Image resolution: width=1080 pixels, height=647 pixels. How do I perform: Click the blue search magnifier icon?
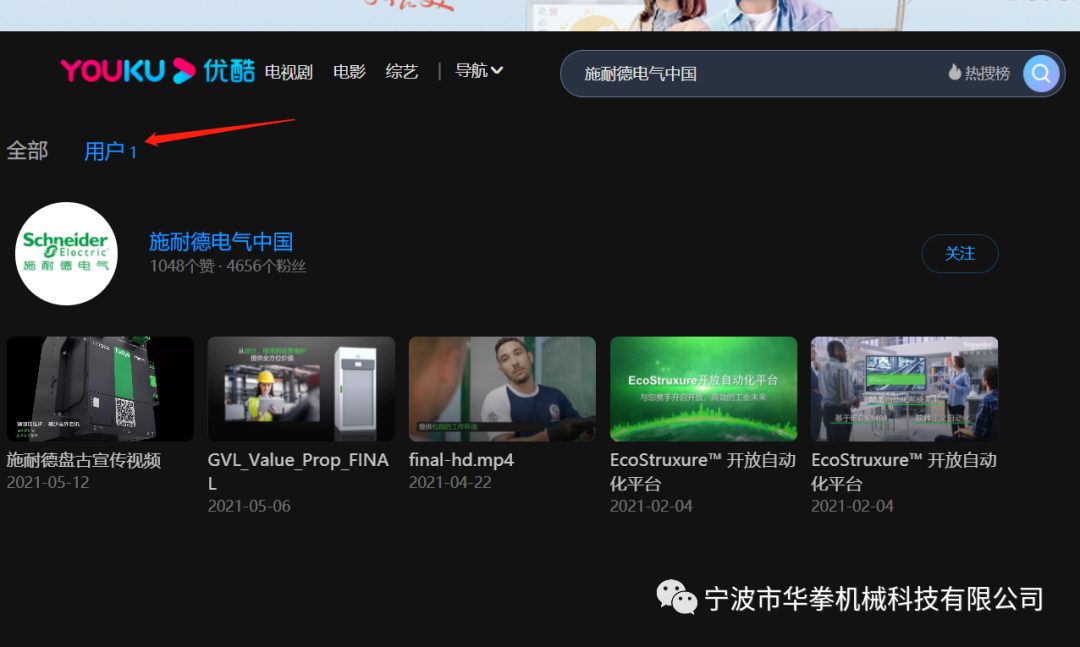point(1041,73)
